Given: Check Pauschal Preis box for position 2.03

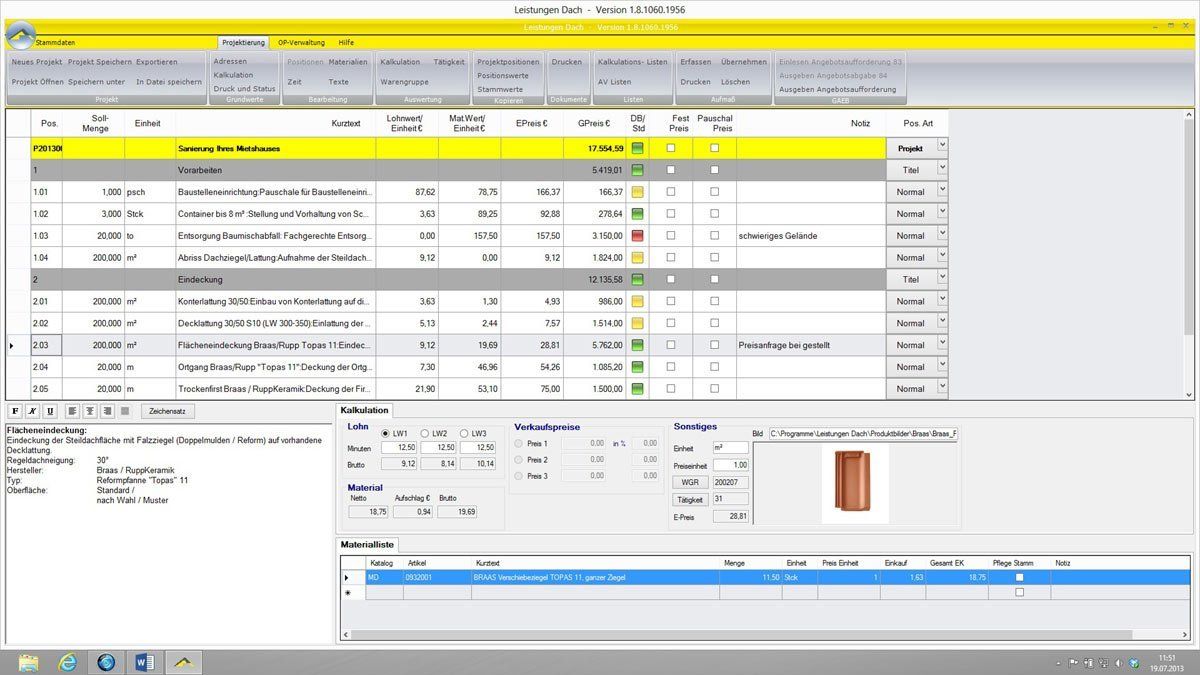Looking at the screenshot, I should coord(714,345).
